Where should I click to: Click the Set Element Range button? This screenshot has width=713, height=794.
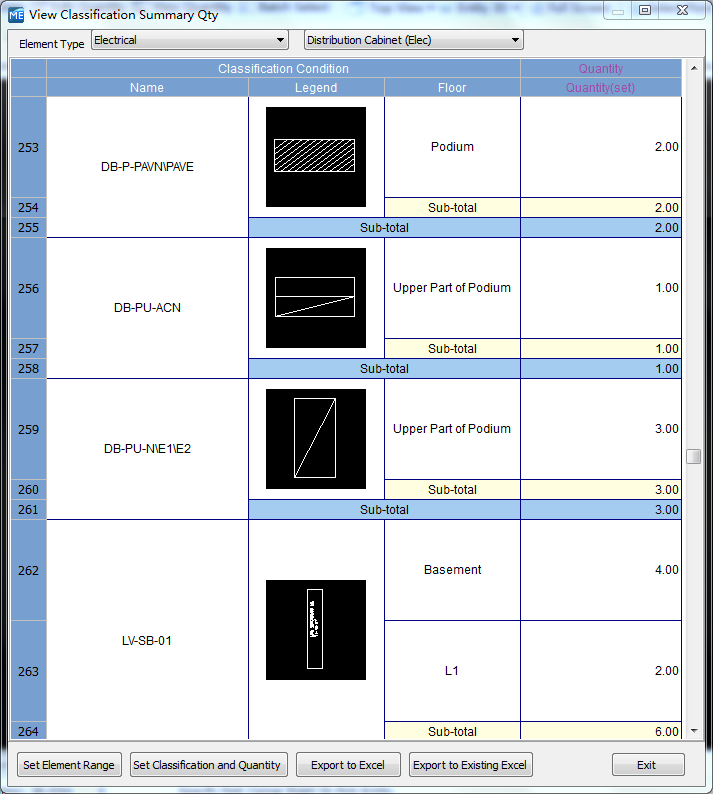coord(69,765)
